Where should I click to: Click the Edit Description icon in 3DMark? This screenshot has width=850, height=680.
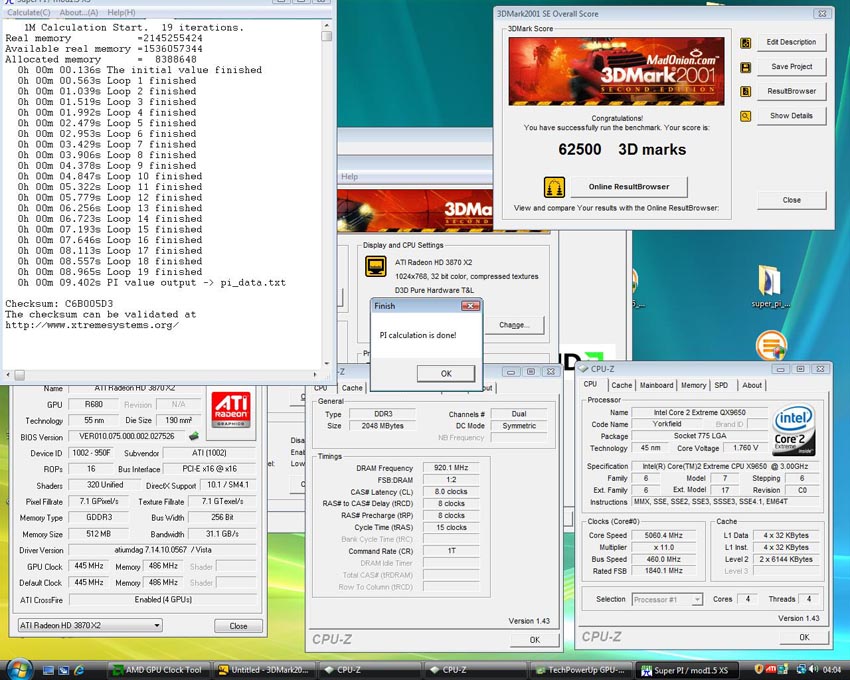click(745, 43)
